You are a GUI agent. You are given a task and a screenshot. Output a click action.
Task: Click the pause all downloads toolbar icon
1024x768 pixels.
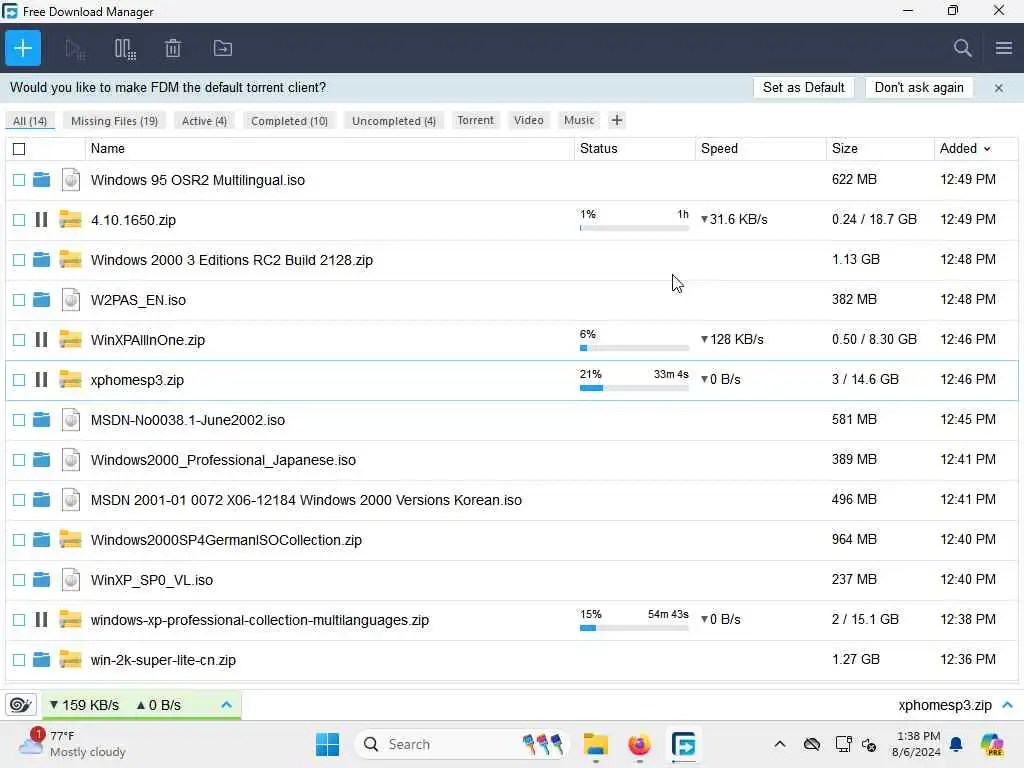(124, 48)
